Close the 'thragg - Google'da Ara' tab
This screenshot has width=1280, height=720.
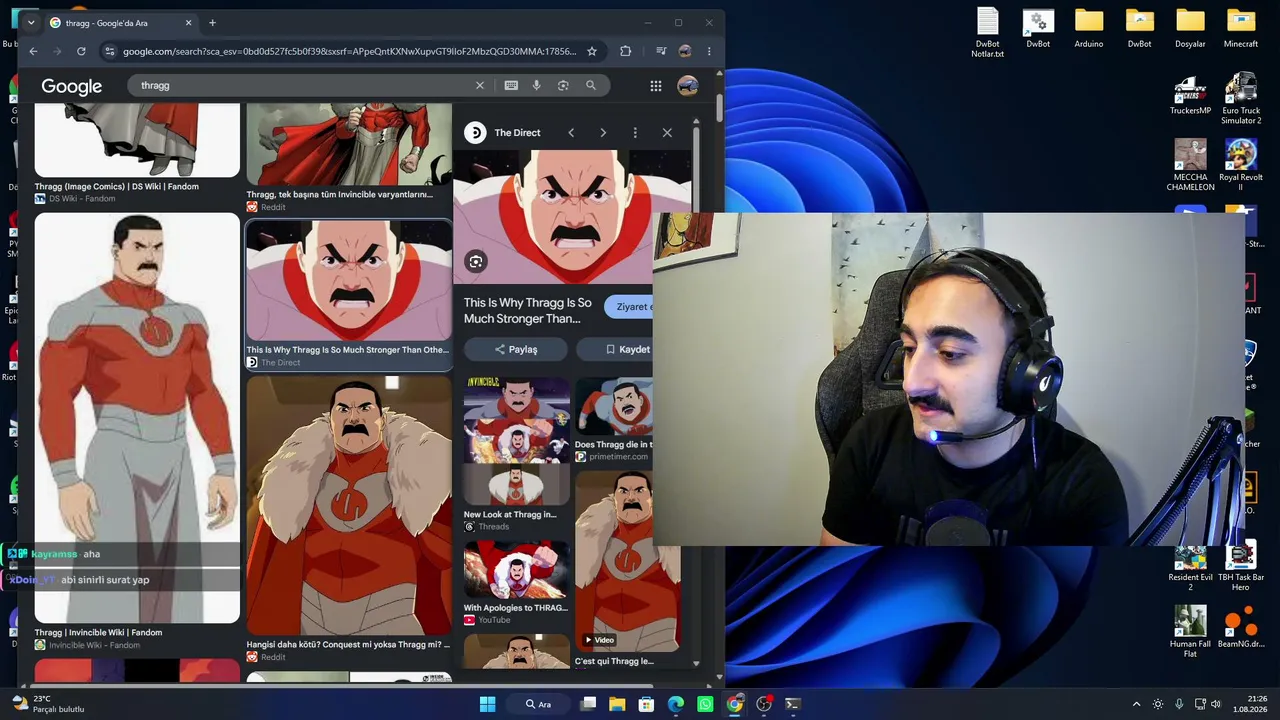tap(187, 23)
